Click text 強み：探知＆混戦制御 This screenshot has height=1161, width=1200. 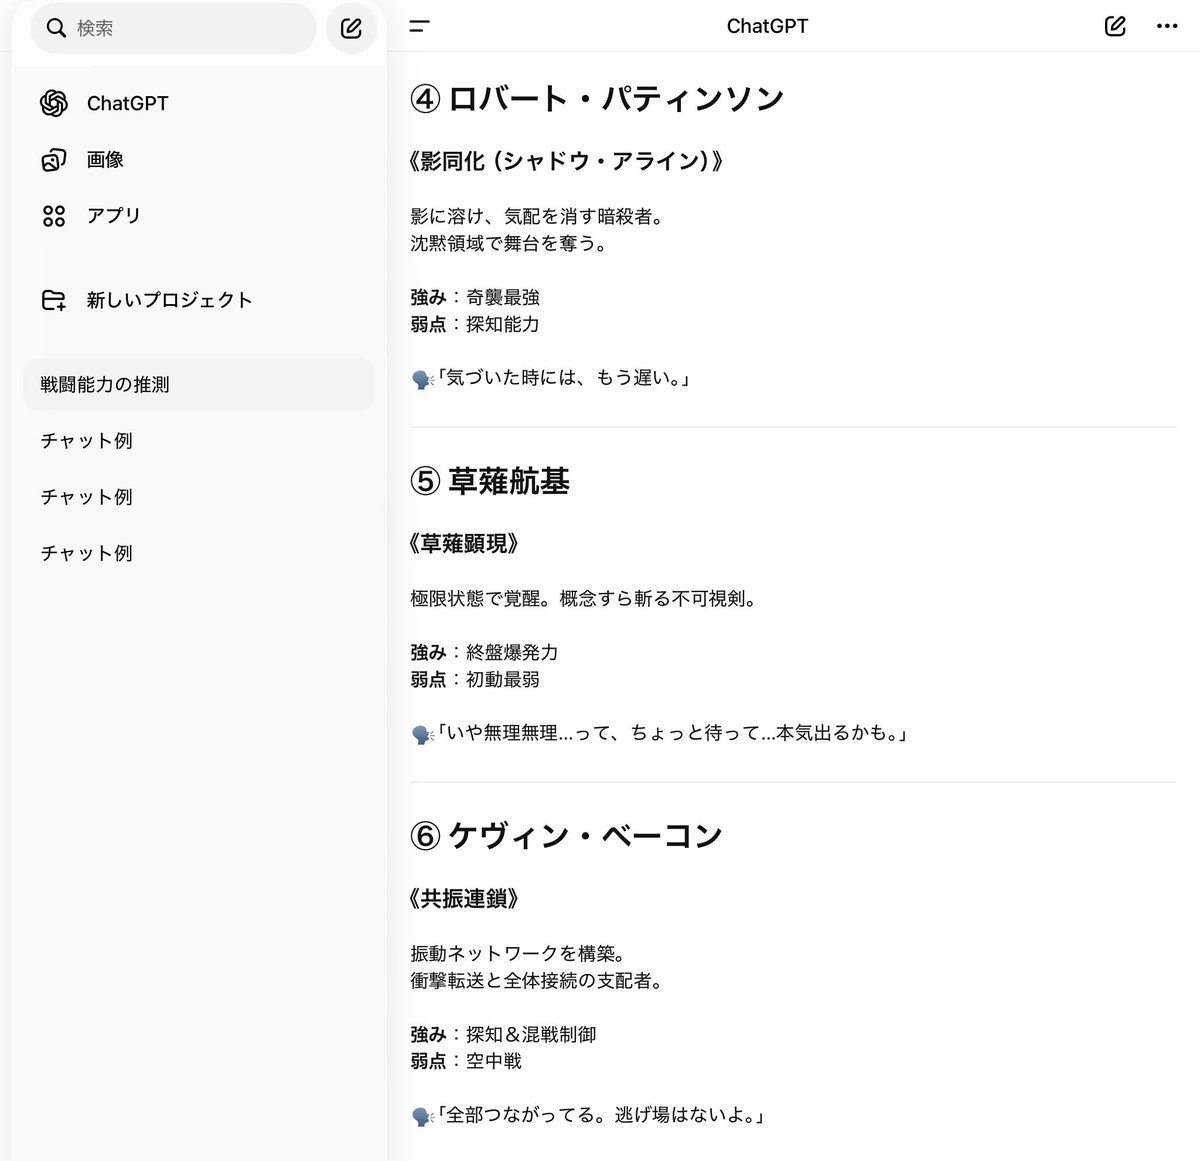click(503, 1034)
